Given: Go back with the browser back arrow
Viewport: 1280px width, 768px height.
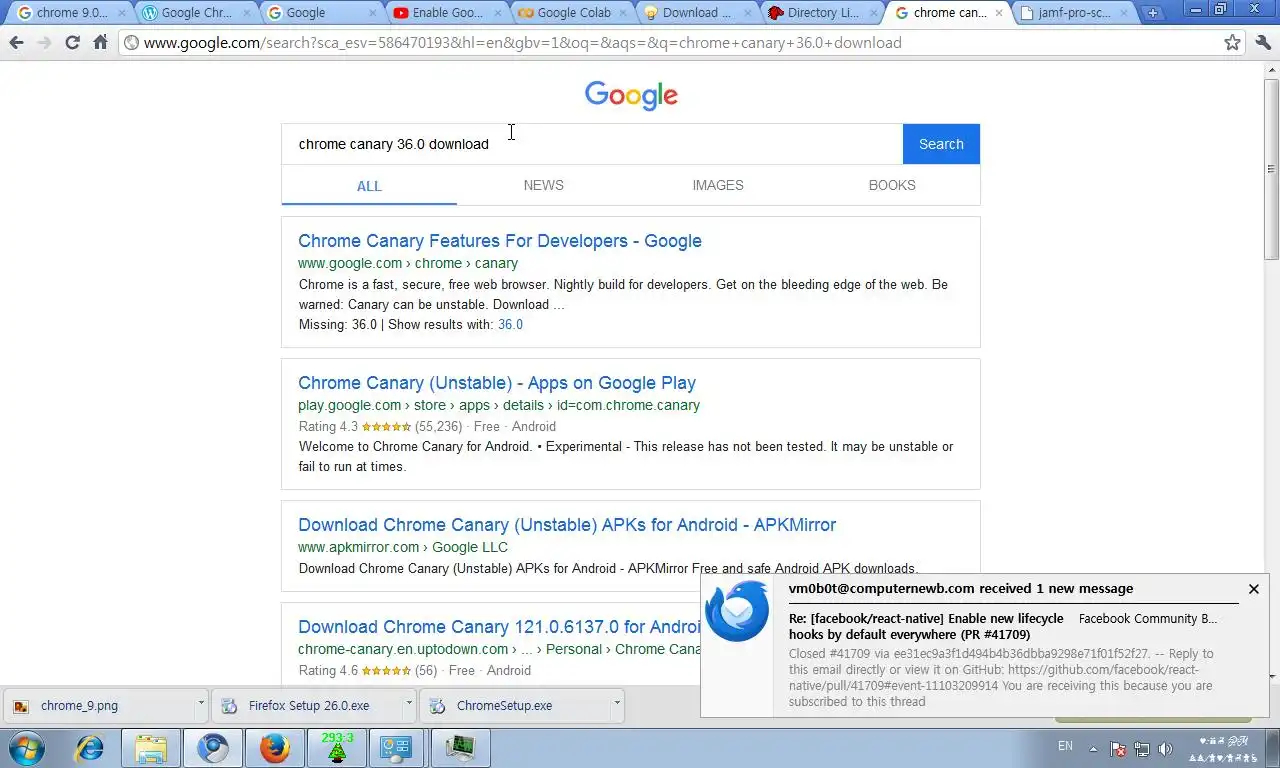Looking at the screenshot, I should (x=16, y=43).
